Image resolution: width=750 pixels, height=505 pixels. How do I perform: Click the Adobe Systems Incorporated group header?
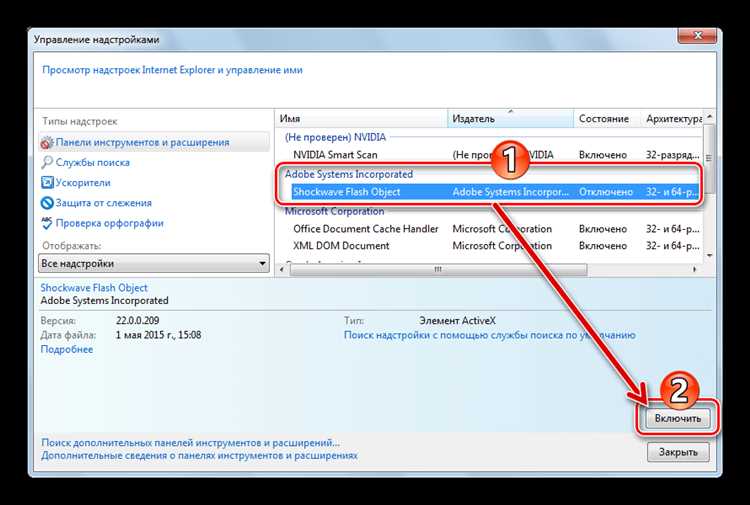349,175
